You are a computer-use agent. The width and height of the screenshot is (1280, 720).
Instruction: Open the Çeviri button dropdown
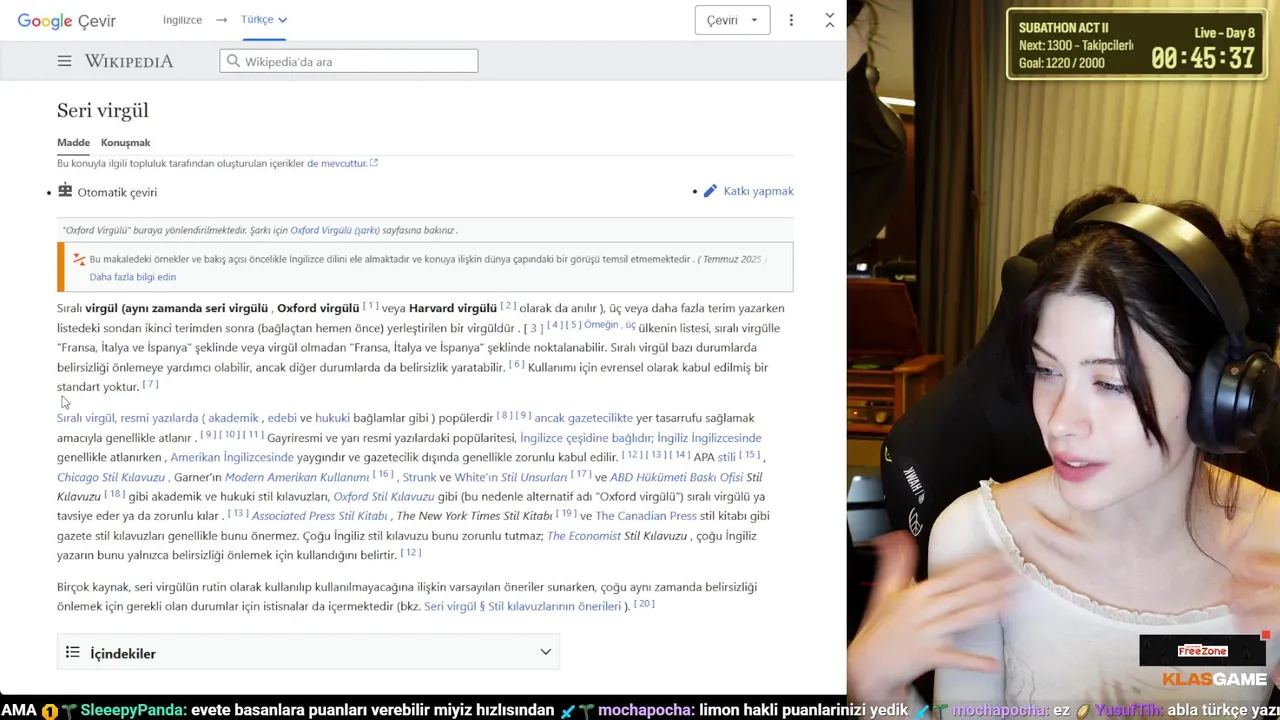pos(732,20)
